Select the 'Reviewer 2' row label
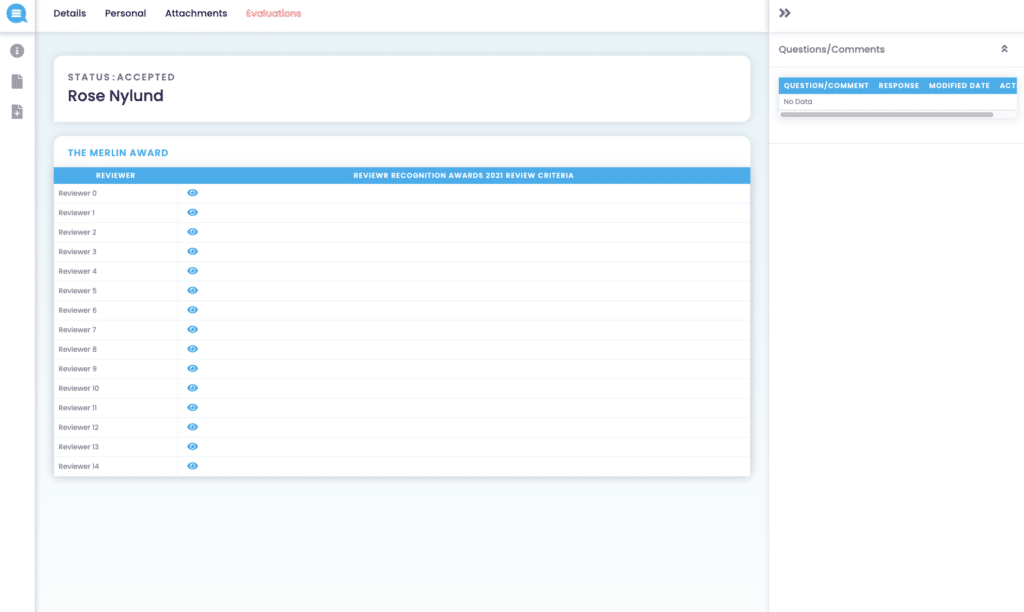Screen dimensions: 1024x612 (78, 233)
